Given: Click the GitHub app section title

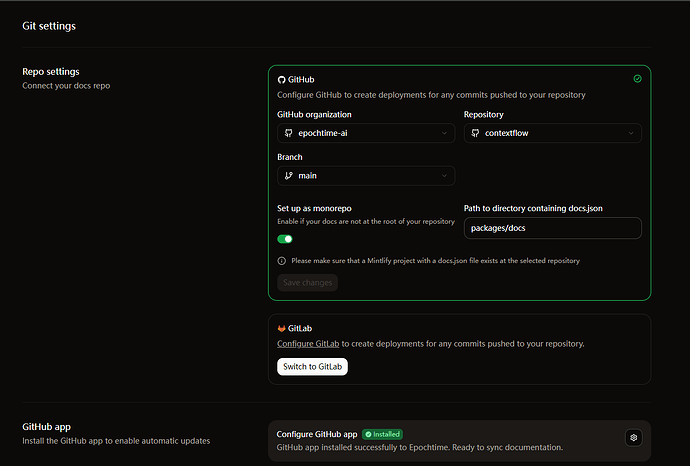Looking at the screenshot, I should (x=46, y=426).
